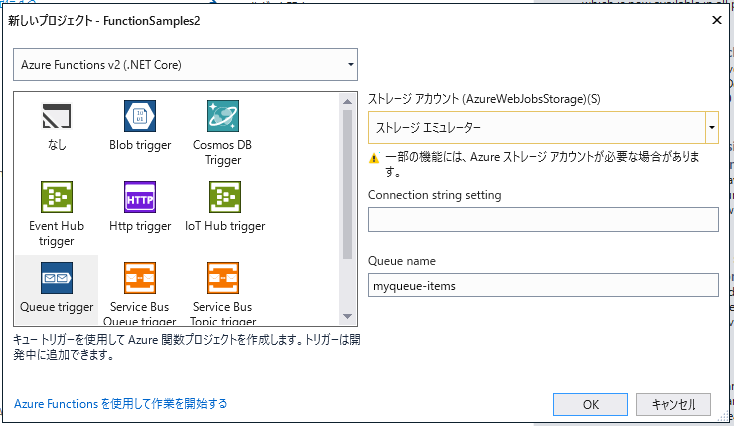Click the Http trigger label text
The height and width of the screenshot is (426, 734).
pos(140,226)
